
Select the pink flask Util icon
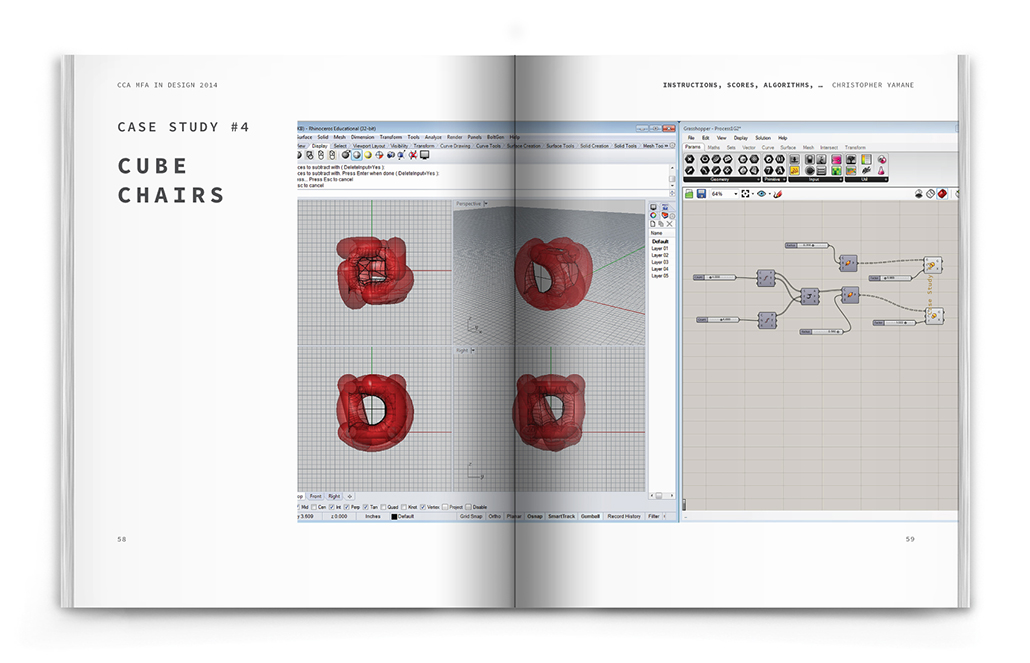pyautogui.click(x=881, y=170)
